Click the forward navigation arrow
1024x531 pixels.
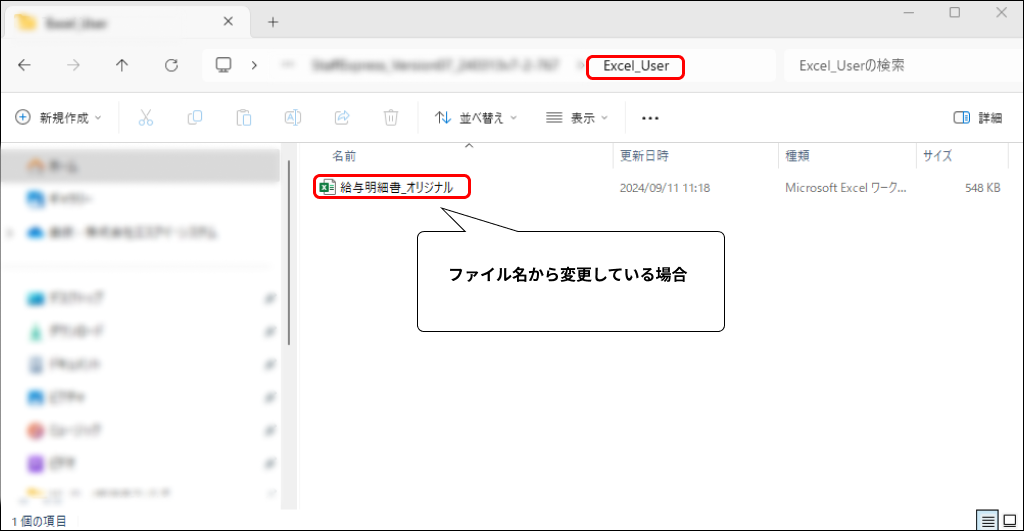(73, 65)
